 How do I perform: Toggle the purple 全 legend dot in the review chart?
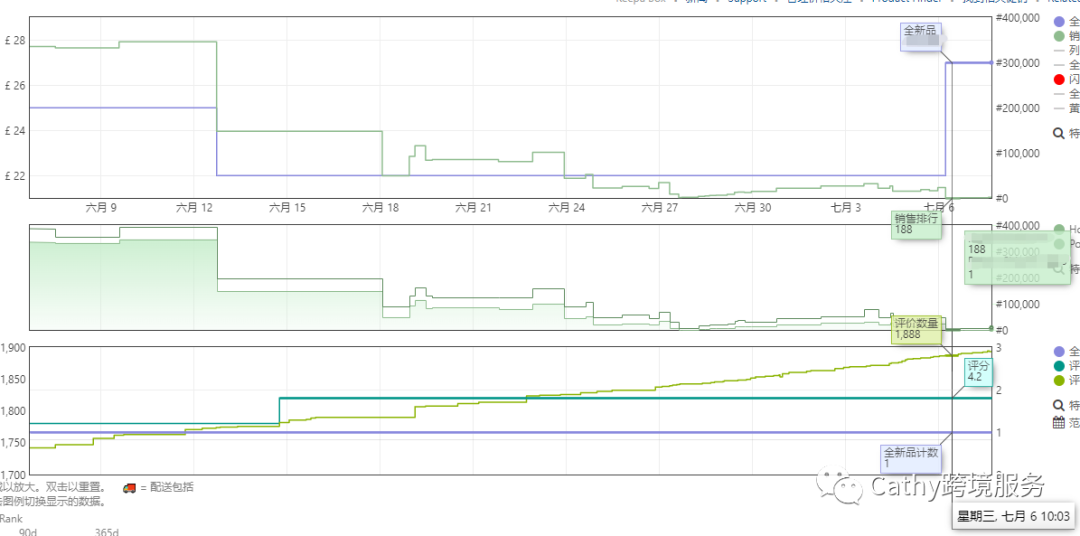(x=1059, y=351)
